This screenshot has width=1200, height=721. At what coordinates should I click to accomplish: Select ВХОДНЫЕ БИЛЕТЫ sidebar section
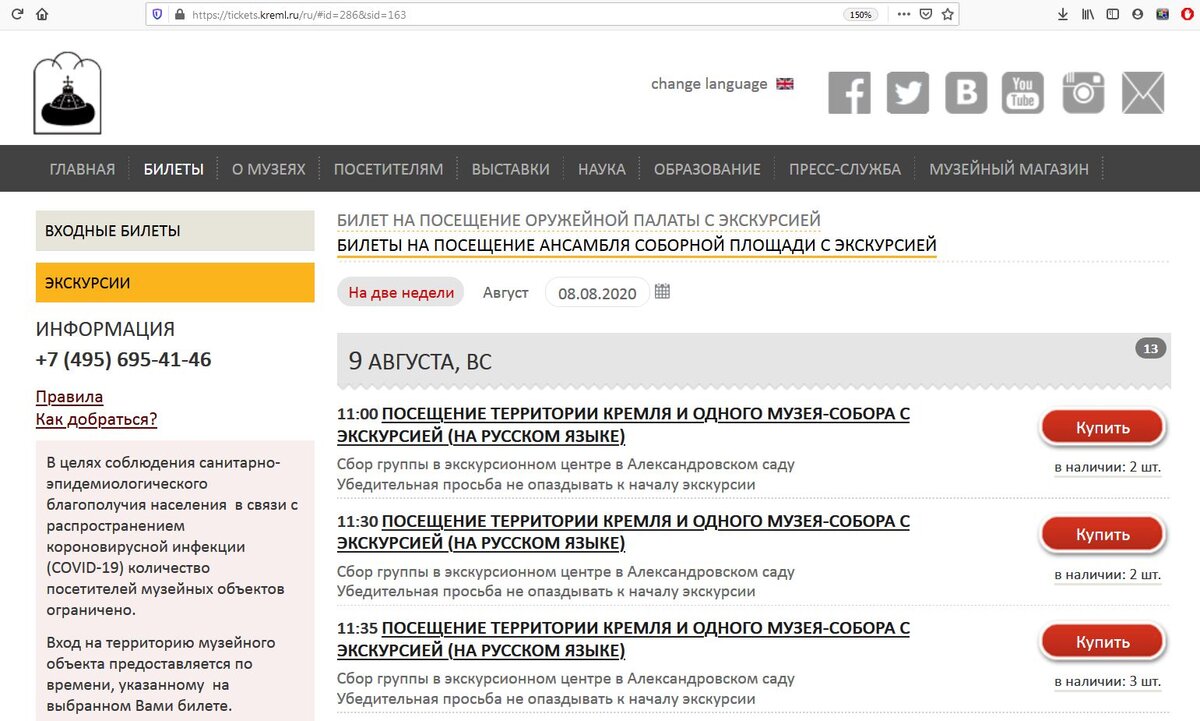[175, 231]
